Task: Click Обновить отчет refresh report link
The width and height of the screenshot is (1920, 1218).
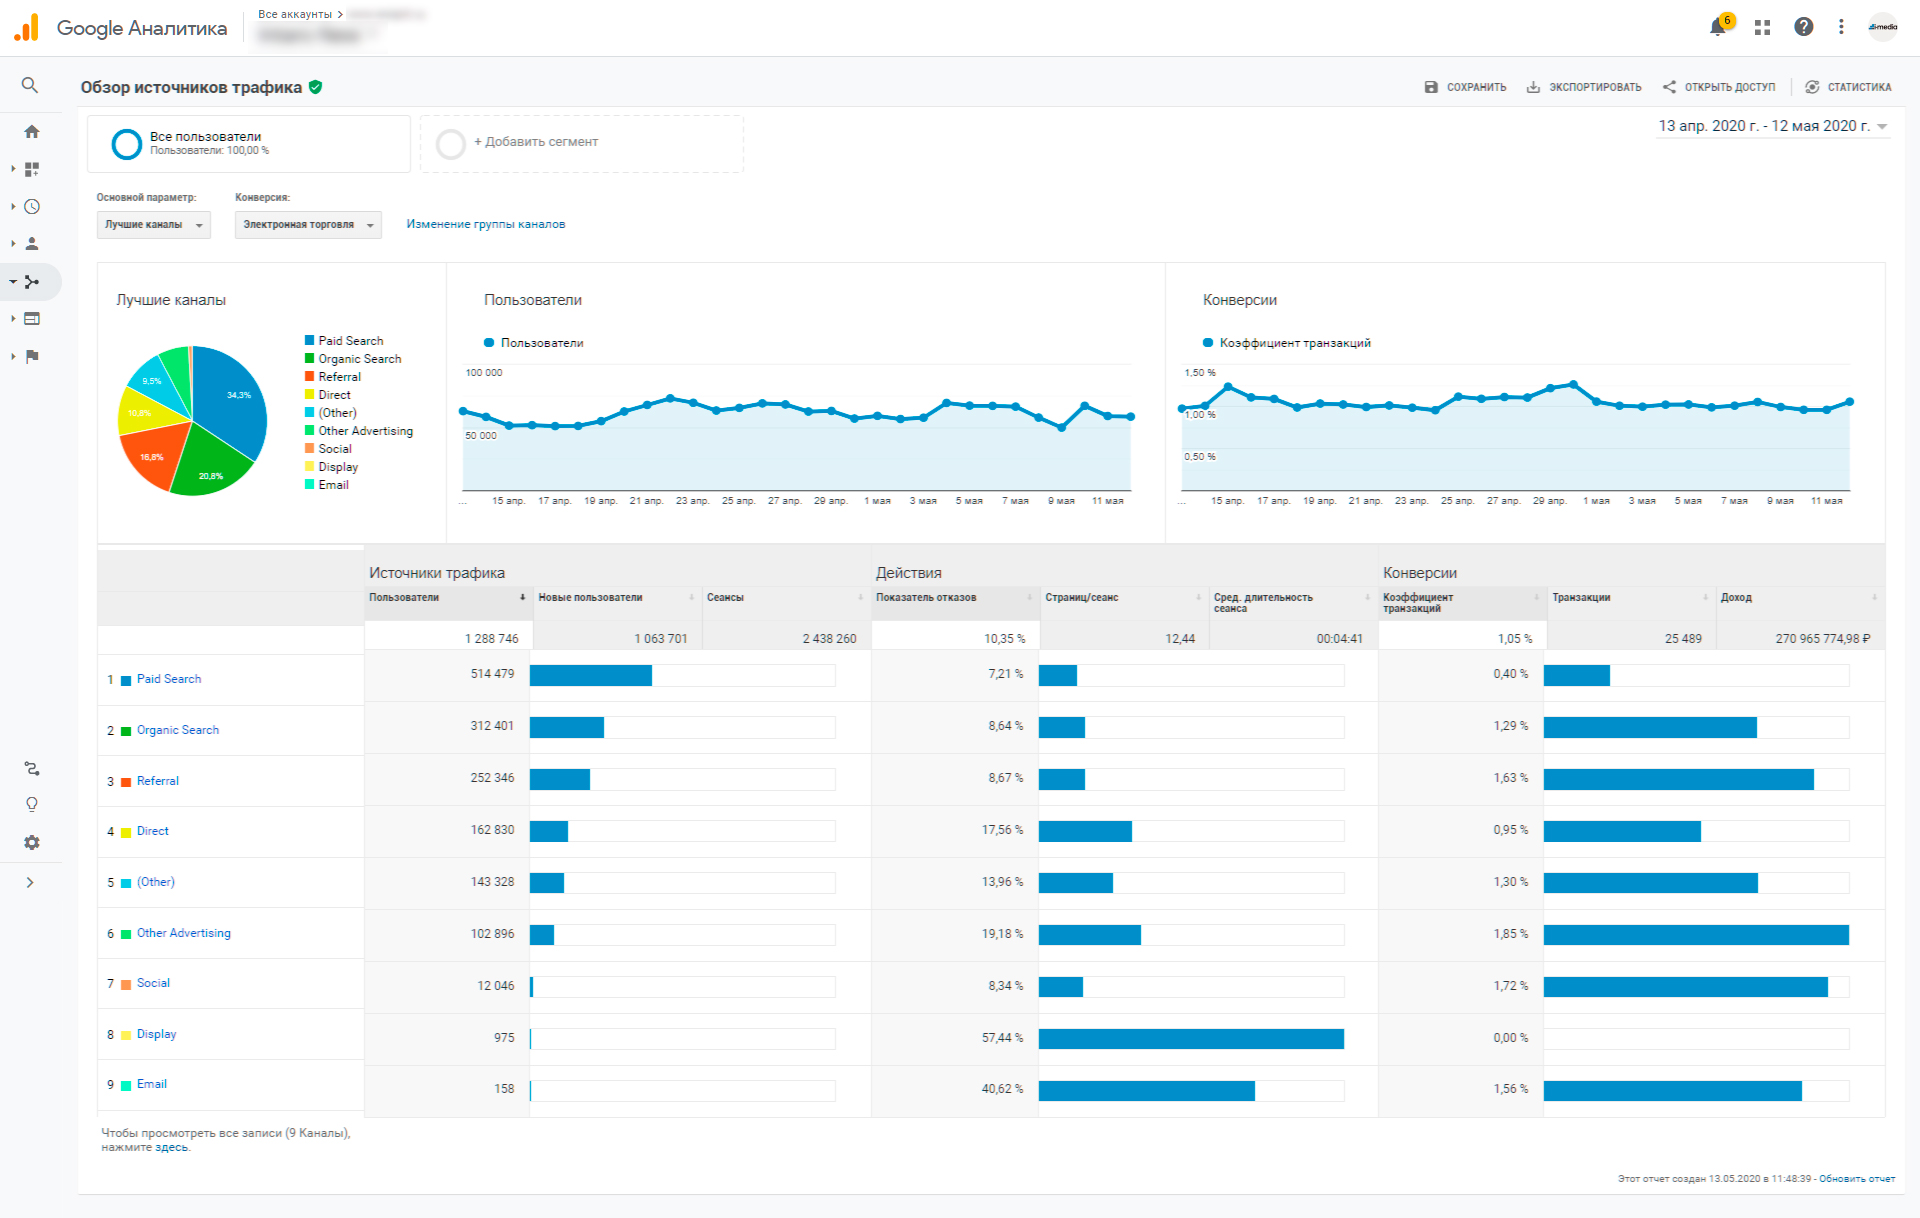Action: point(1857,1179)
